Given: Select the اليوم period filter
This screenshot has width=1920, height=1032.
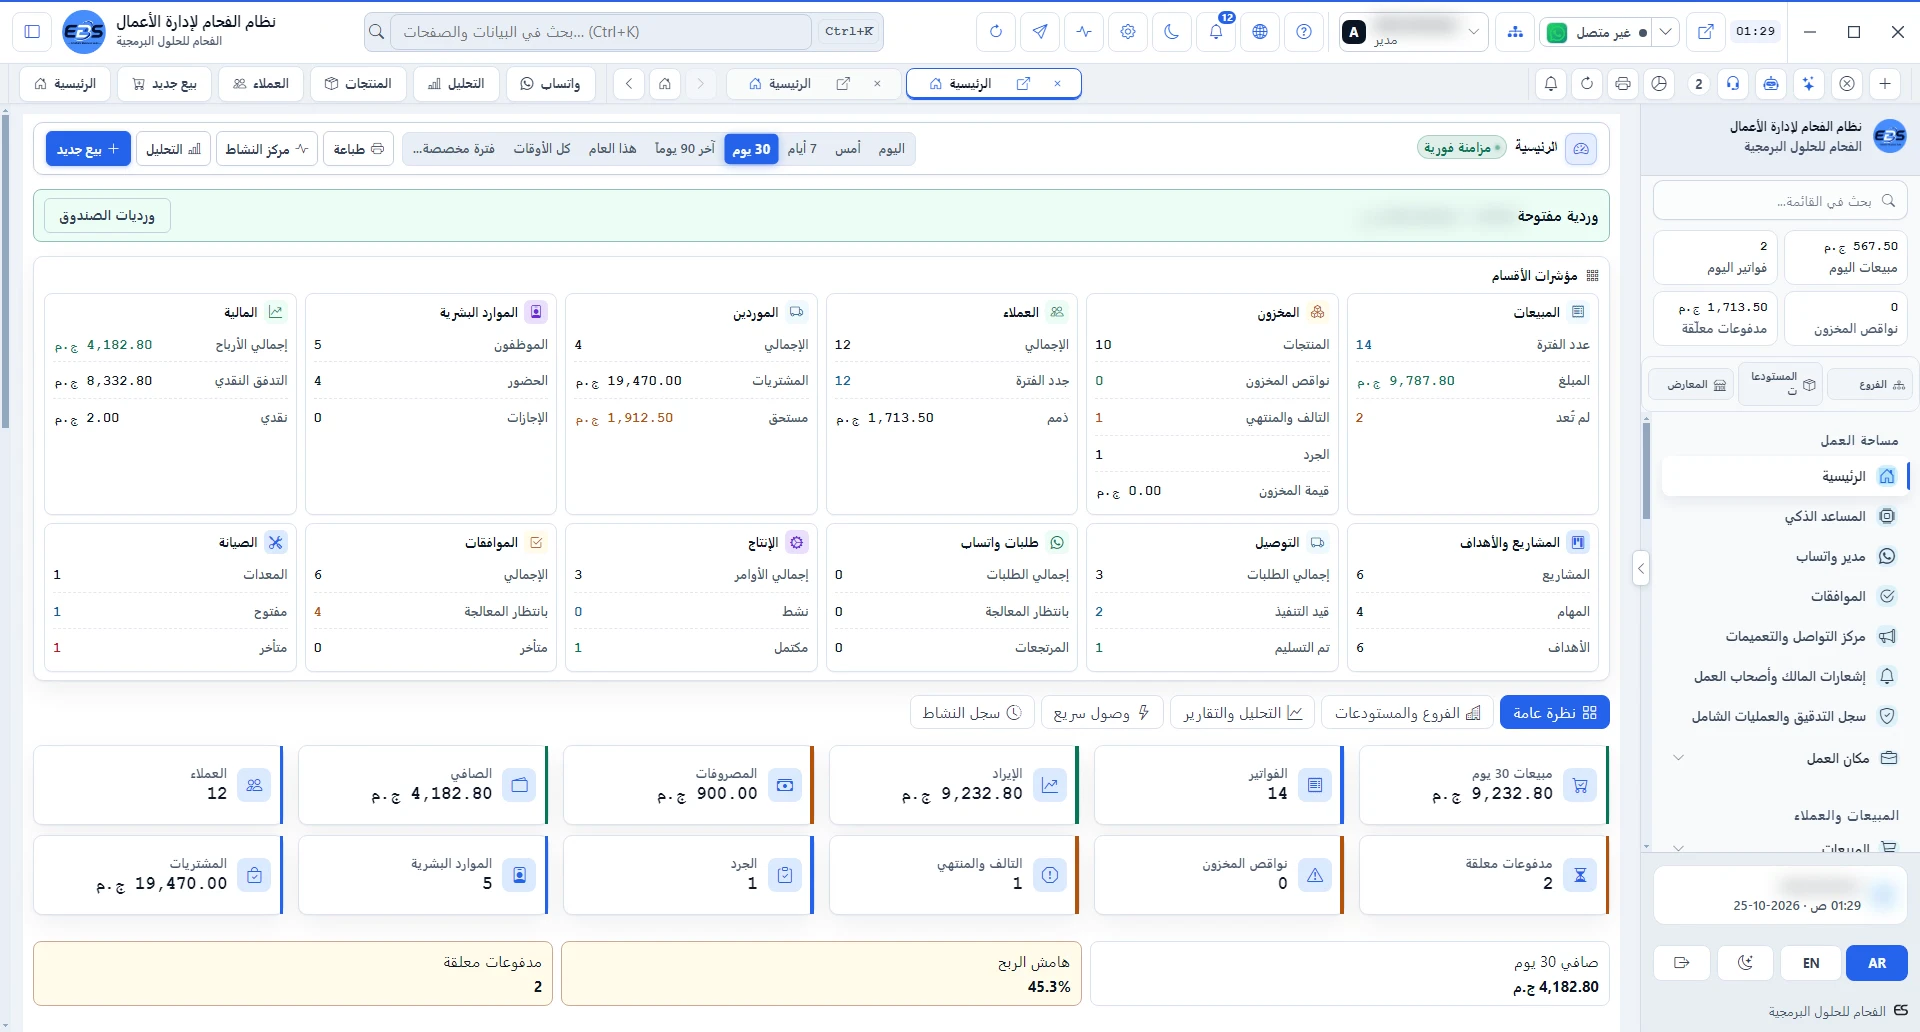Looking at the screenshot, I should coord(892,149).
